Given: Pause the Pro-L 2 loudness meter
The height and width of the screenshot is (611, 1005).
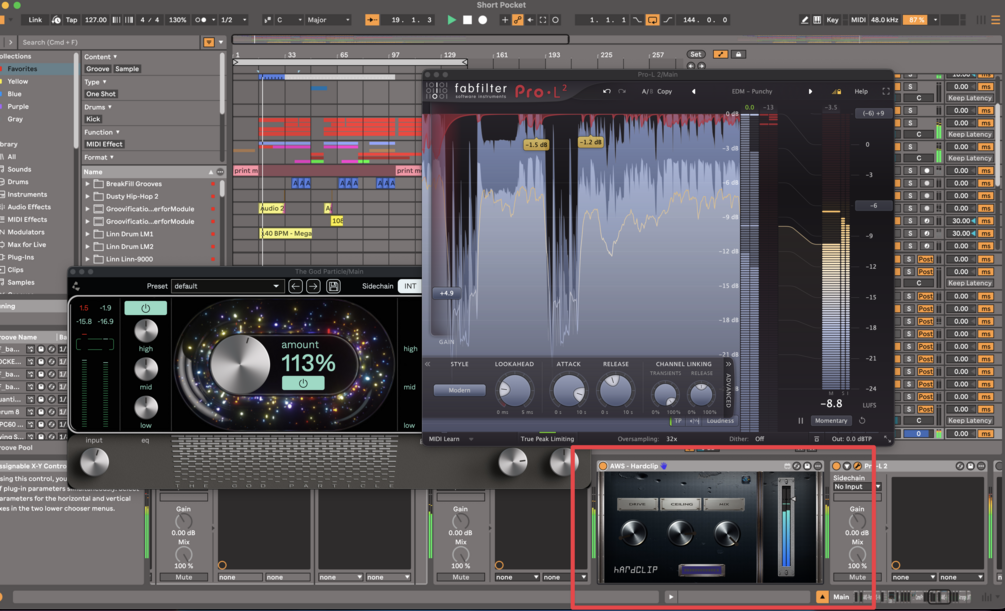Looking at the screenshot, I should point(801,421).
